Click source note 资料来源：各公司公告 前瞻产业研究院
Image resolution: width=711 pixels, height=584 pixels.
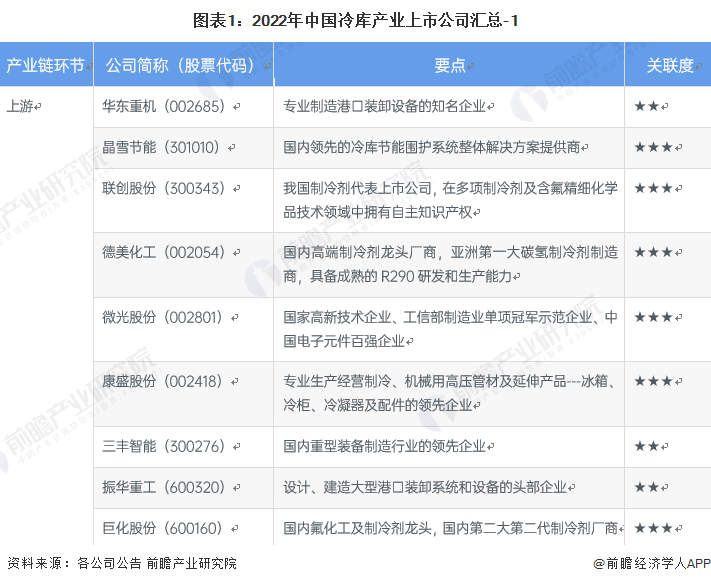point(122,564)
